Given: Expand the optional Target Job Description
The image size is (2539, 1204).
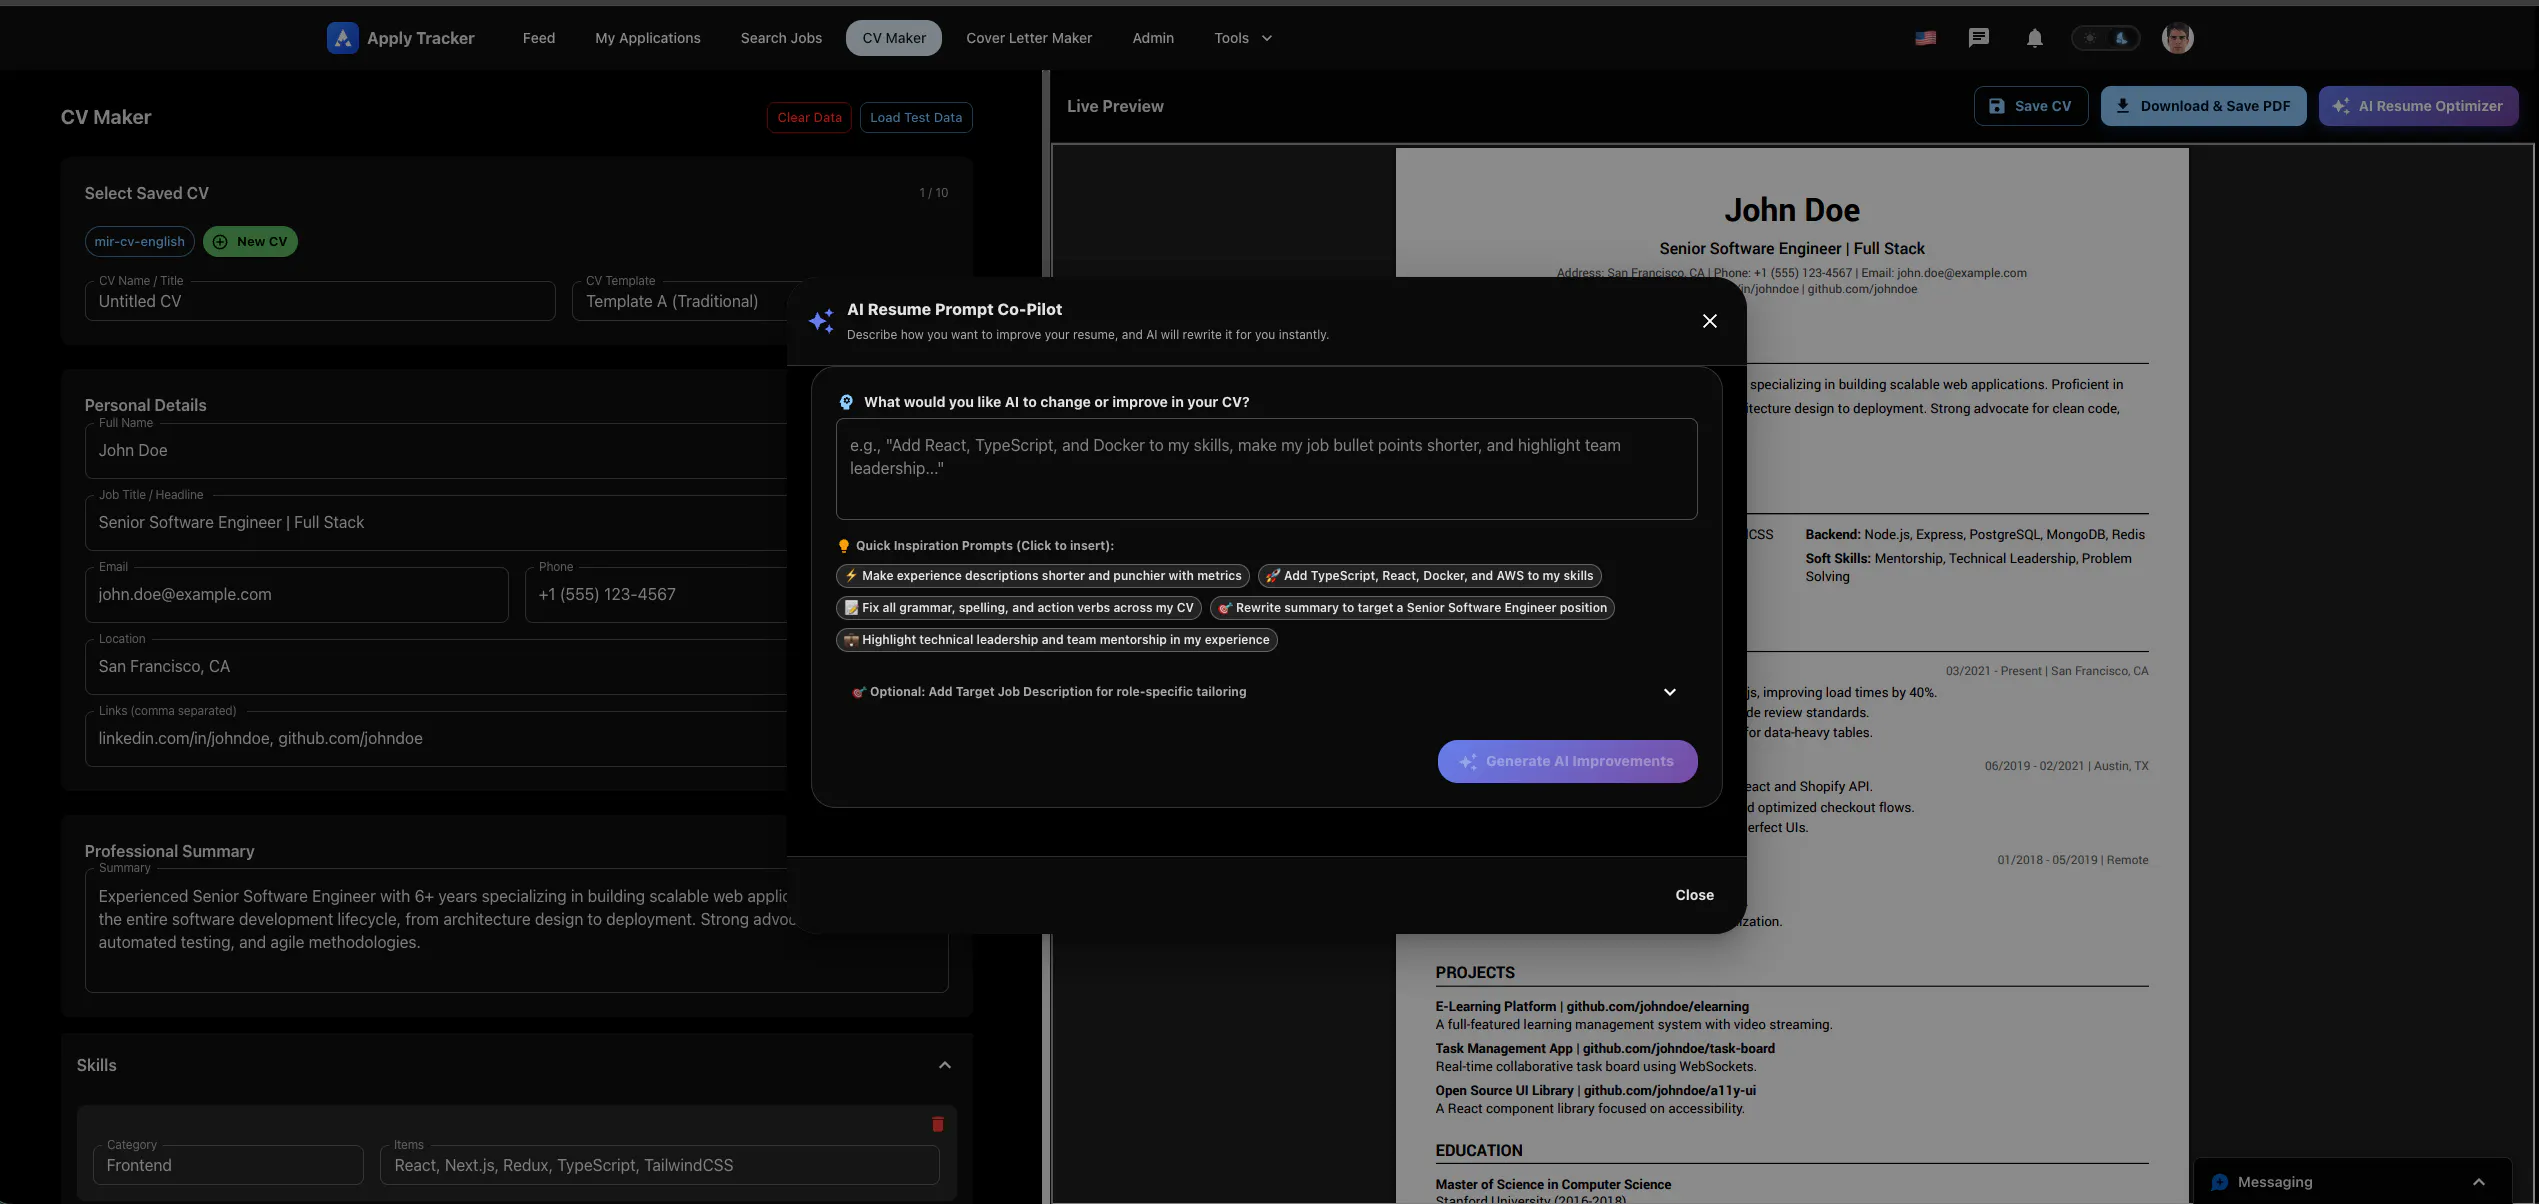Looking at the screenshot, I should tap(1265, 692).
